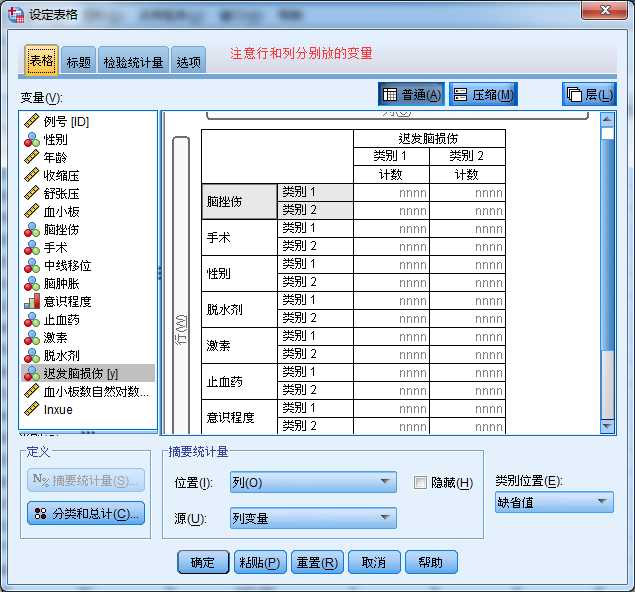Click the nominal icon beside 止血药 in variable list

coord(32,319)
